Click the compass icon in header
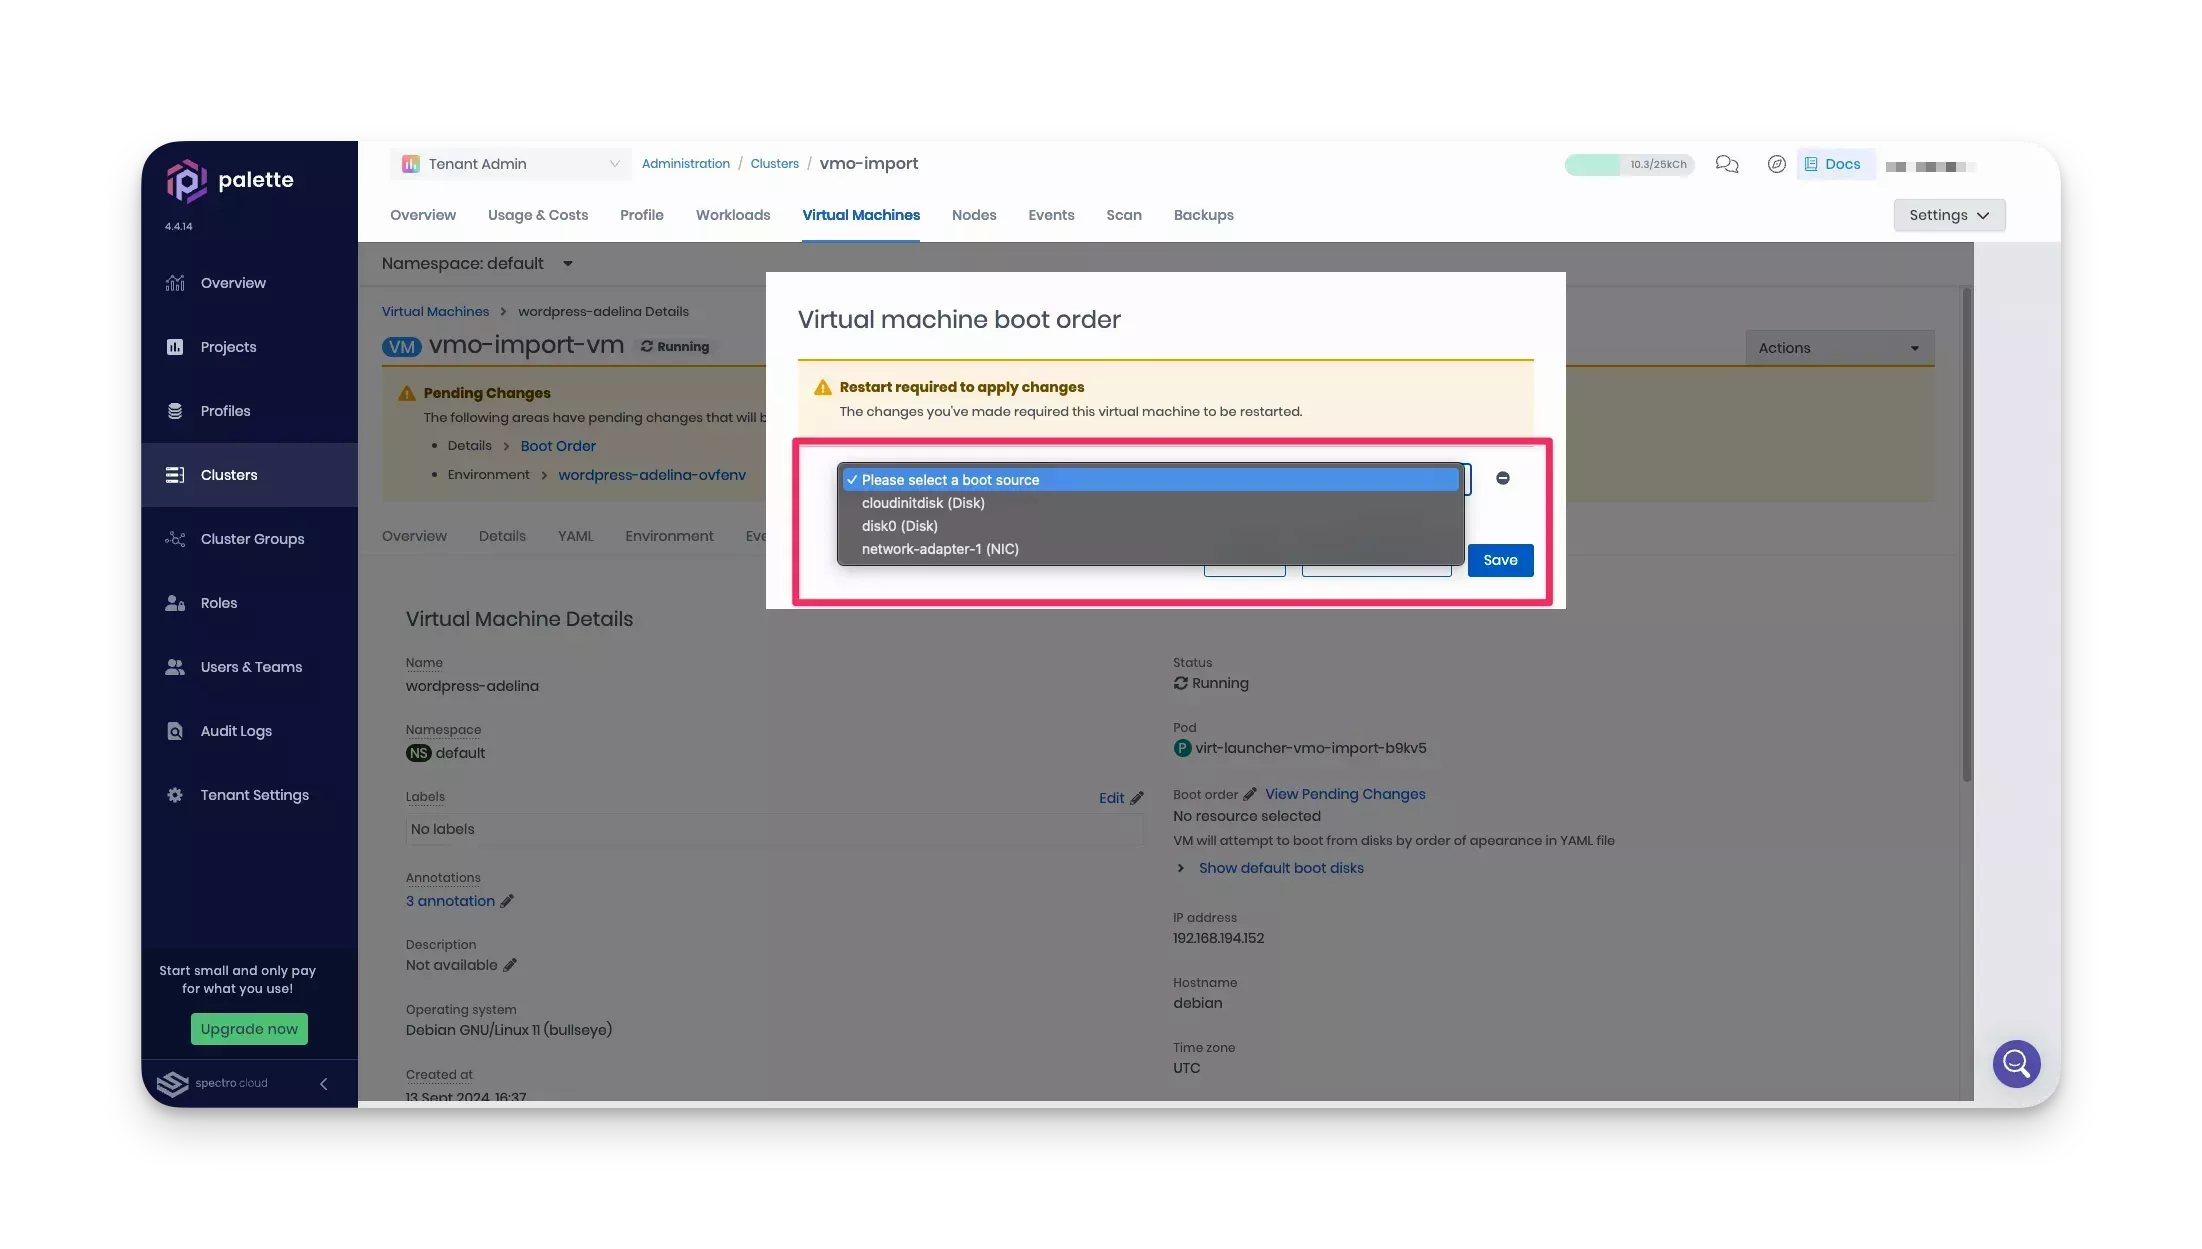Viewport: 2202px width, 1249px height. 1776,164
